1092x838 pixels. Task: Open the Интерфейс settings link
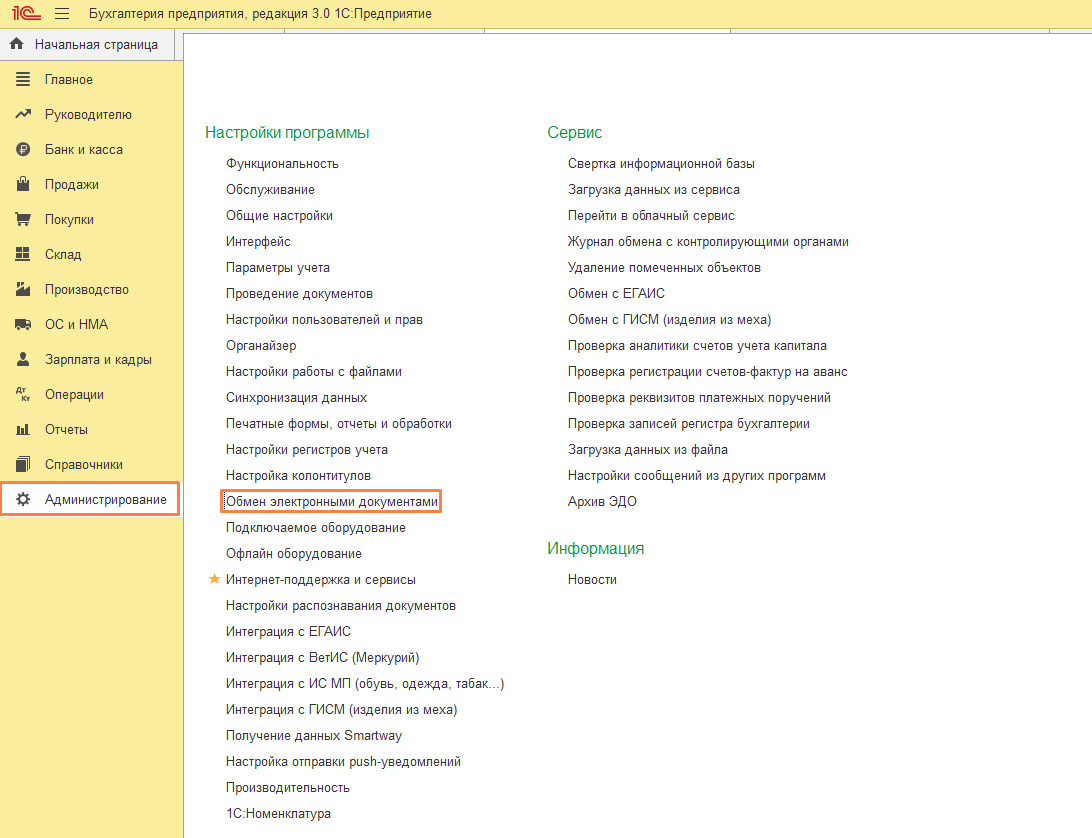(258, 242)
